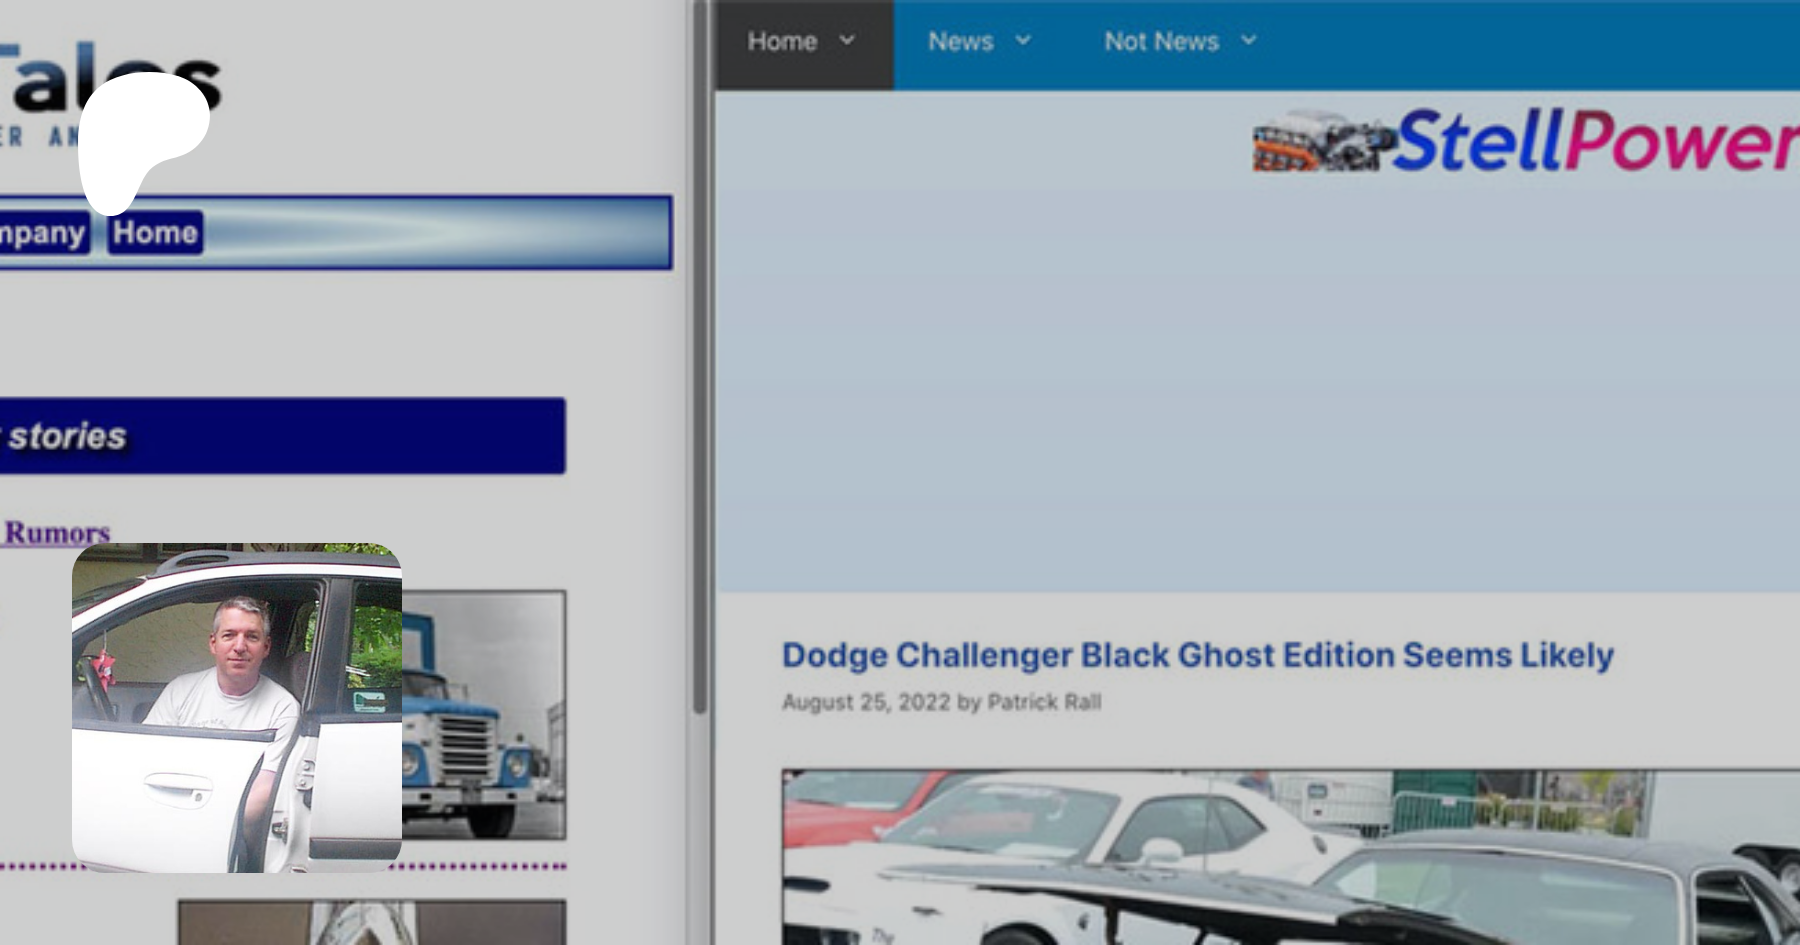This screenshot has width=1800, height=945.
Task: Click the StellPower wordmark text
Action: (1595, 142)
